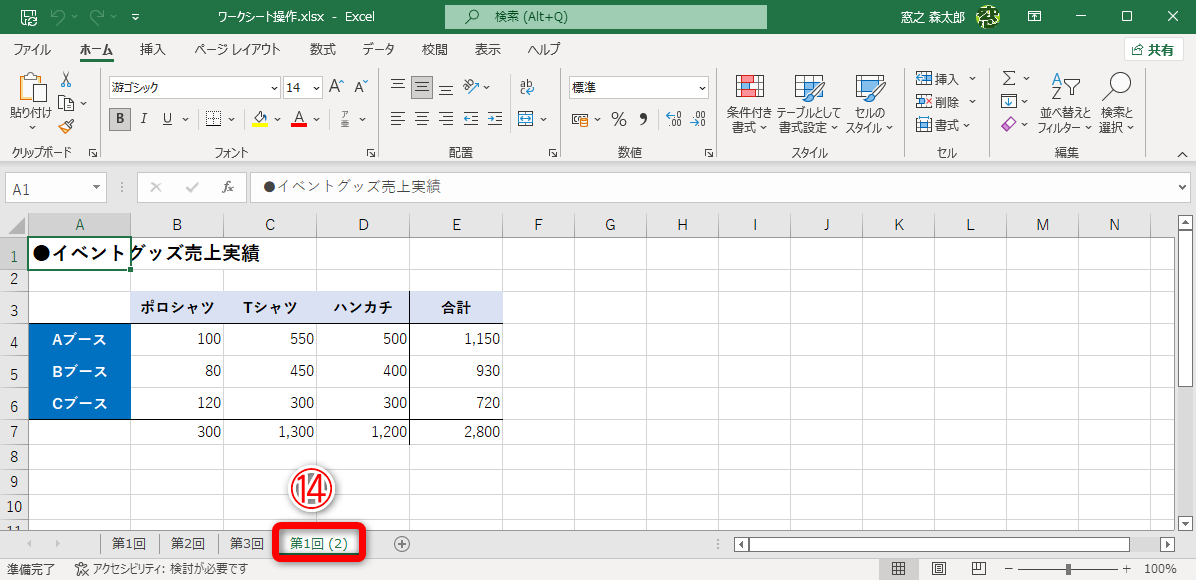
Task: Click the 共有 (Share) button
Action: [x=1153, y=48]
